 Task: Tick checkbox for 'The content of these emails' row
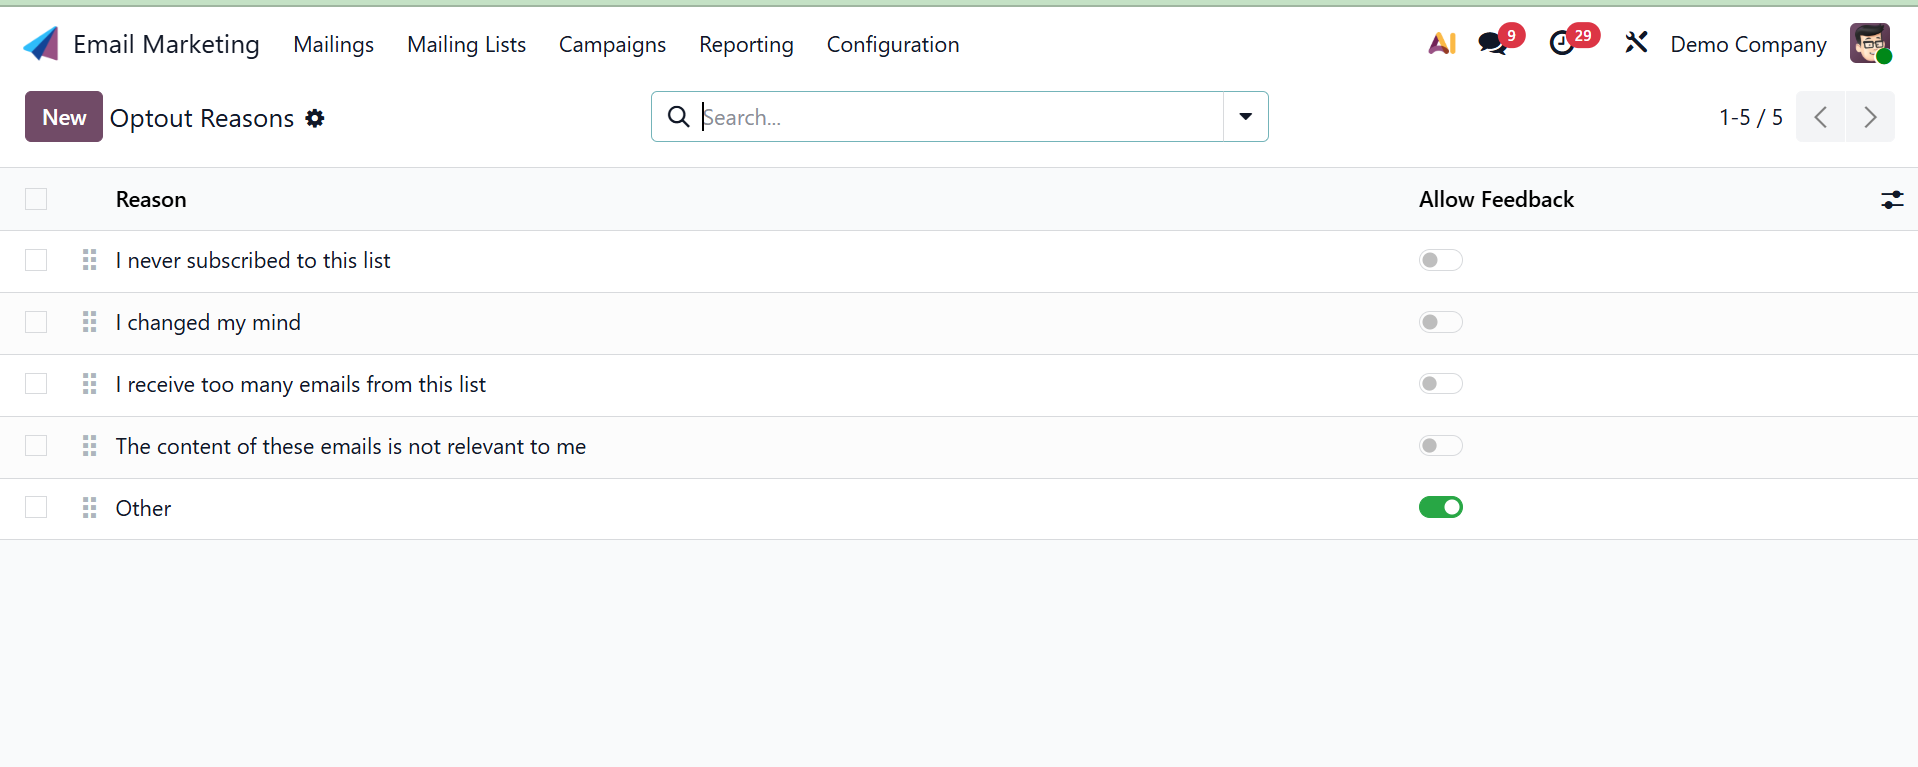point(36,446)
